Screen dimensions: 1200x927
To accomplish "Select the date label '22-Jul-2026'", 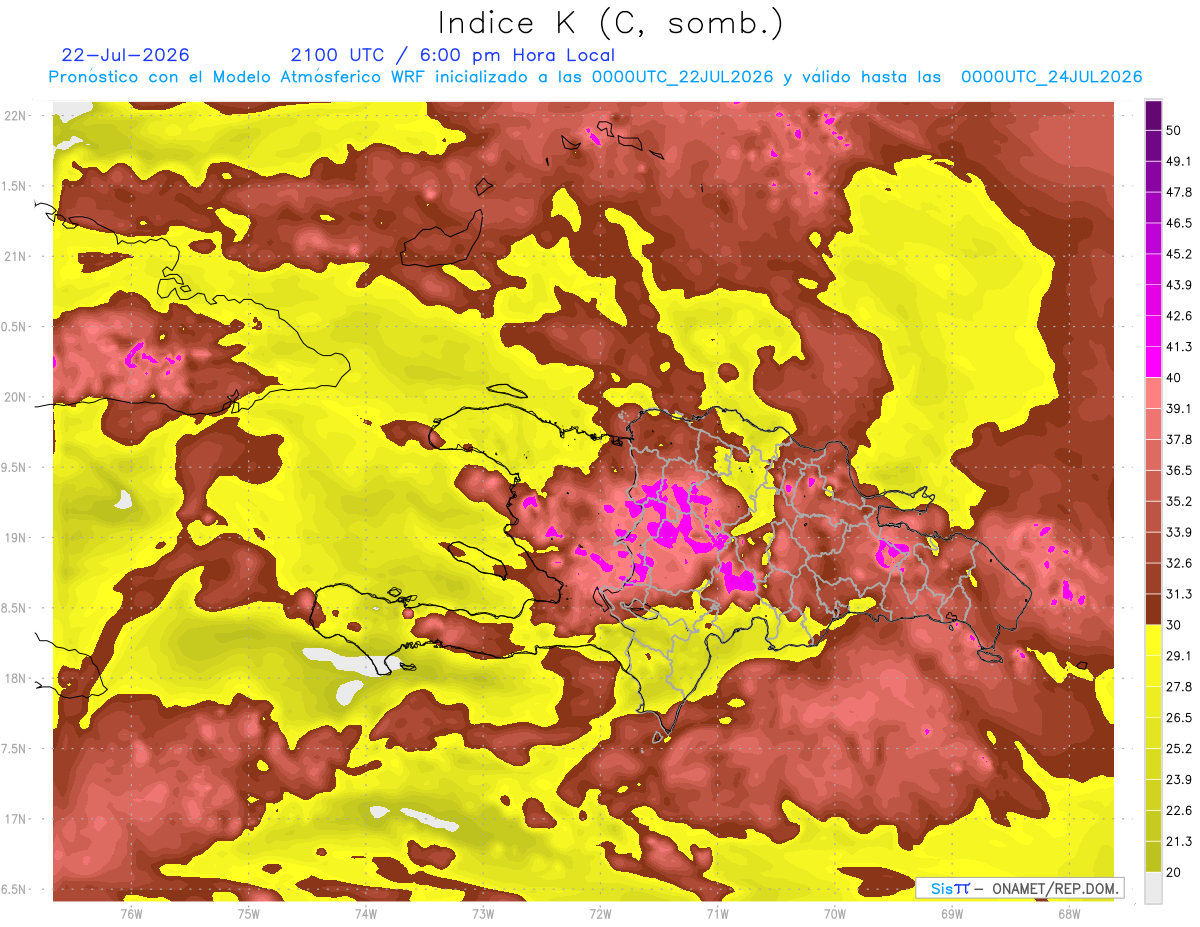I will point(125,55).
